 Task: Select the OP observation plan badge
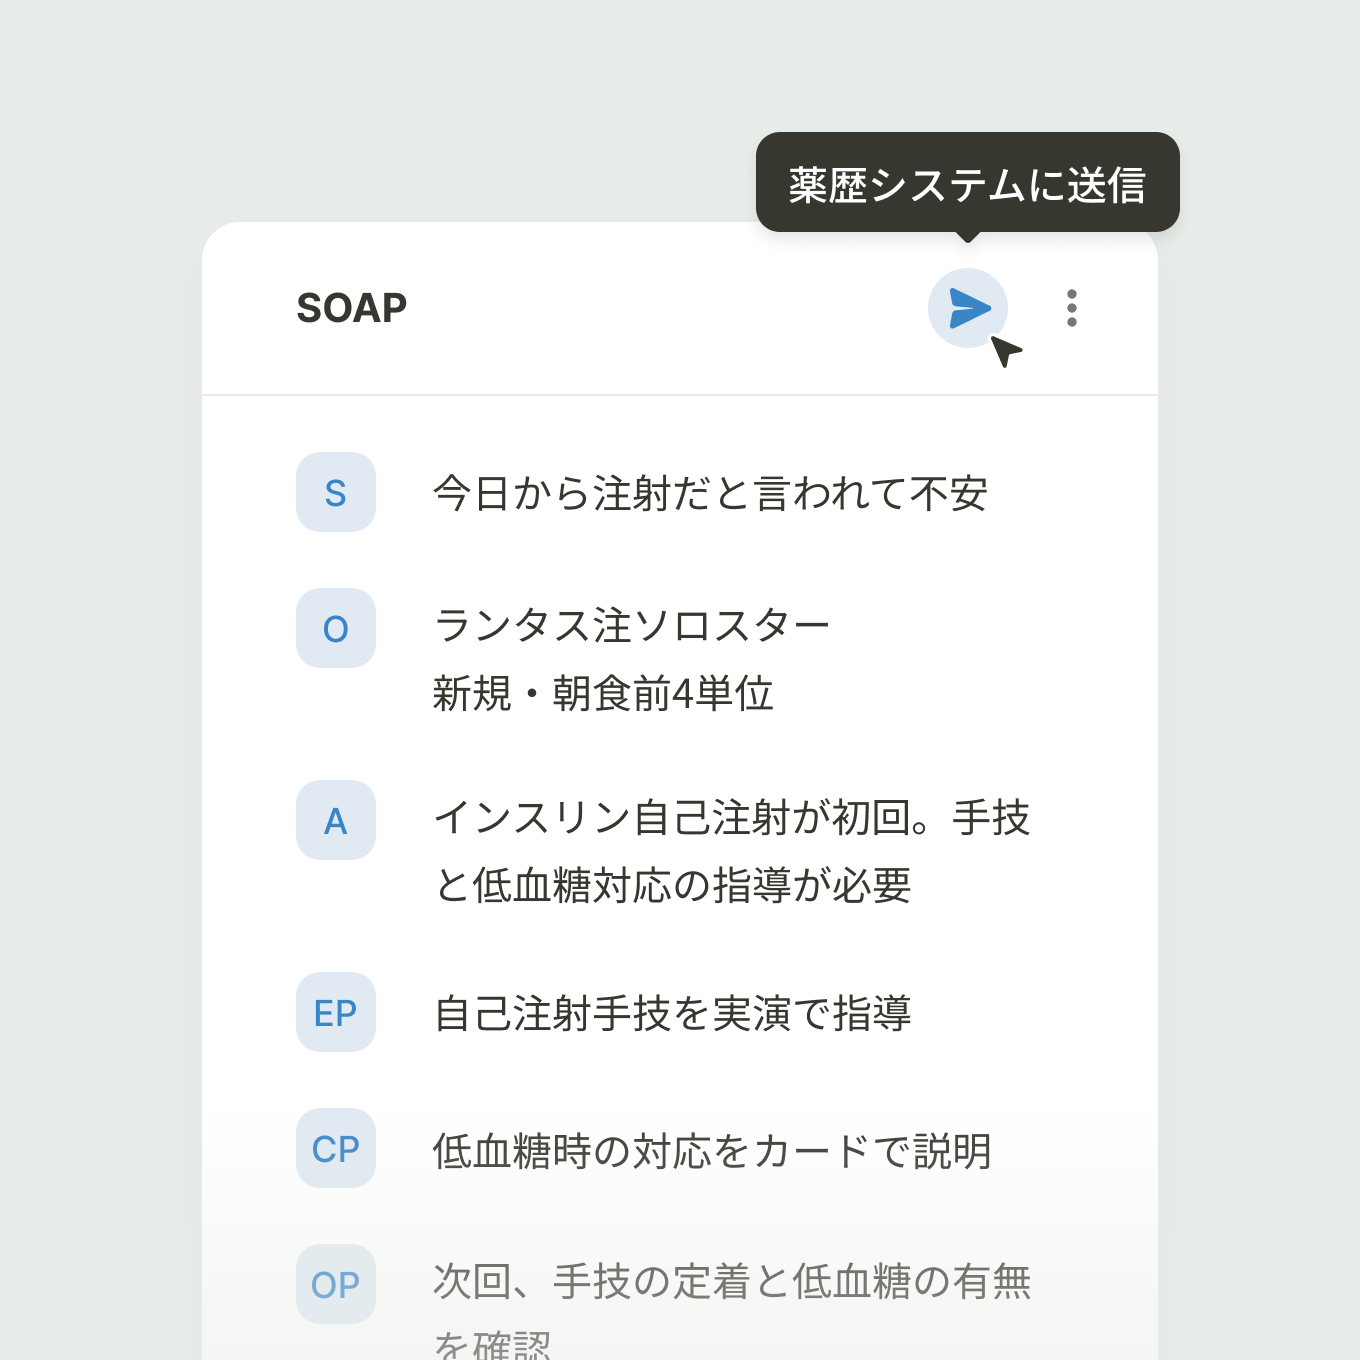[x=336, y=1284]
